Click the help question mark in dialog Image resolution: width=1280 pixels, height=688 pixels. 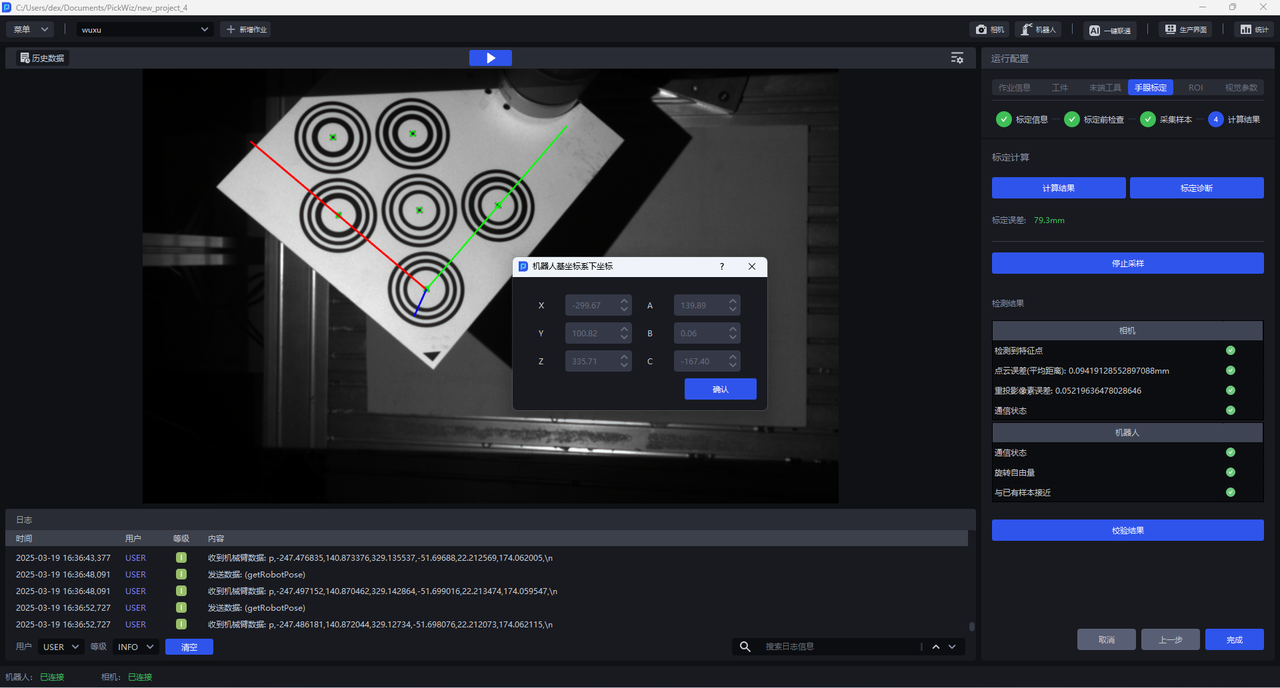[x=722, y=267]
